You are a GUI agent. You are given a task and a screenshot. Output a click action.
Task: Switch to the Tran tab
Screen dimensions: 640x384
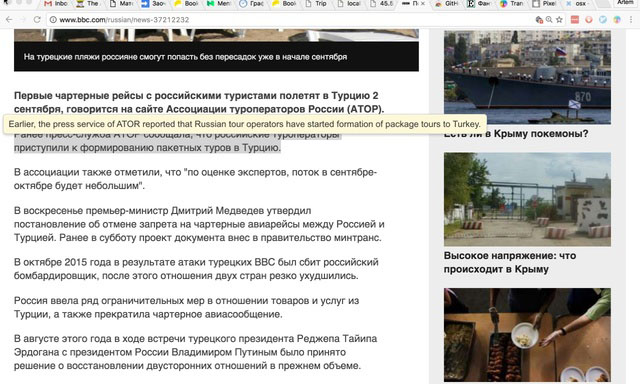512,4
